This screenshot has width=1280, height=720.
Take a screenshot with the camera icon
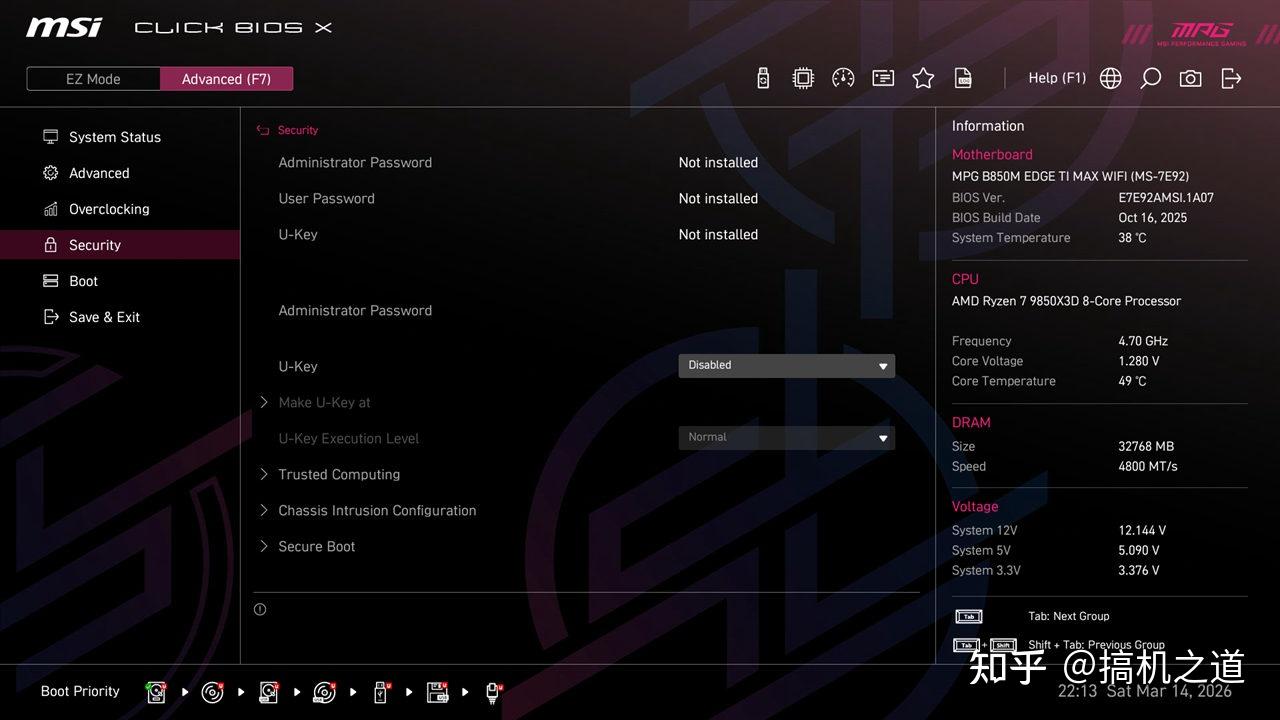pos(1190,78)
